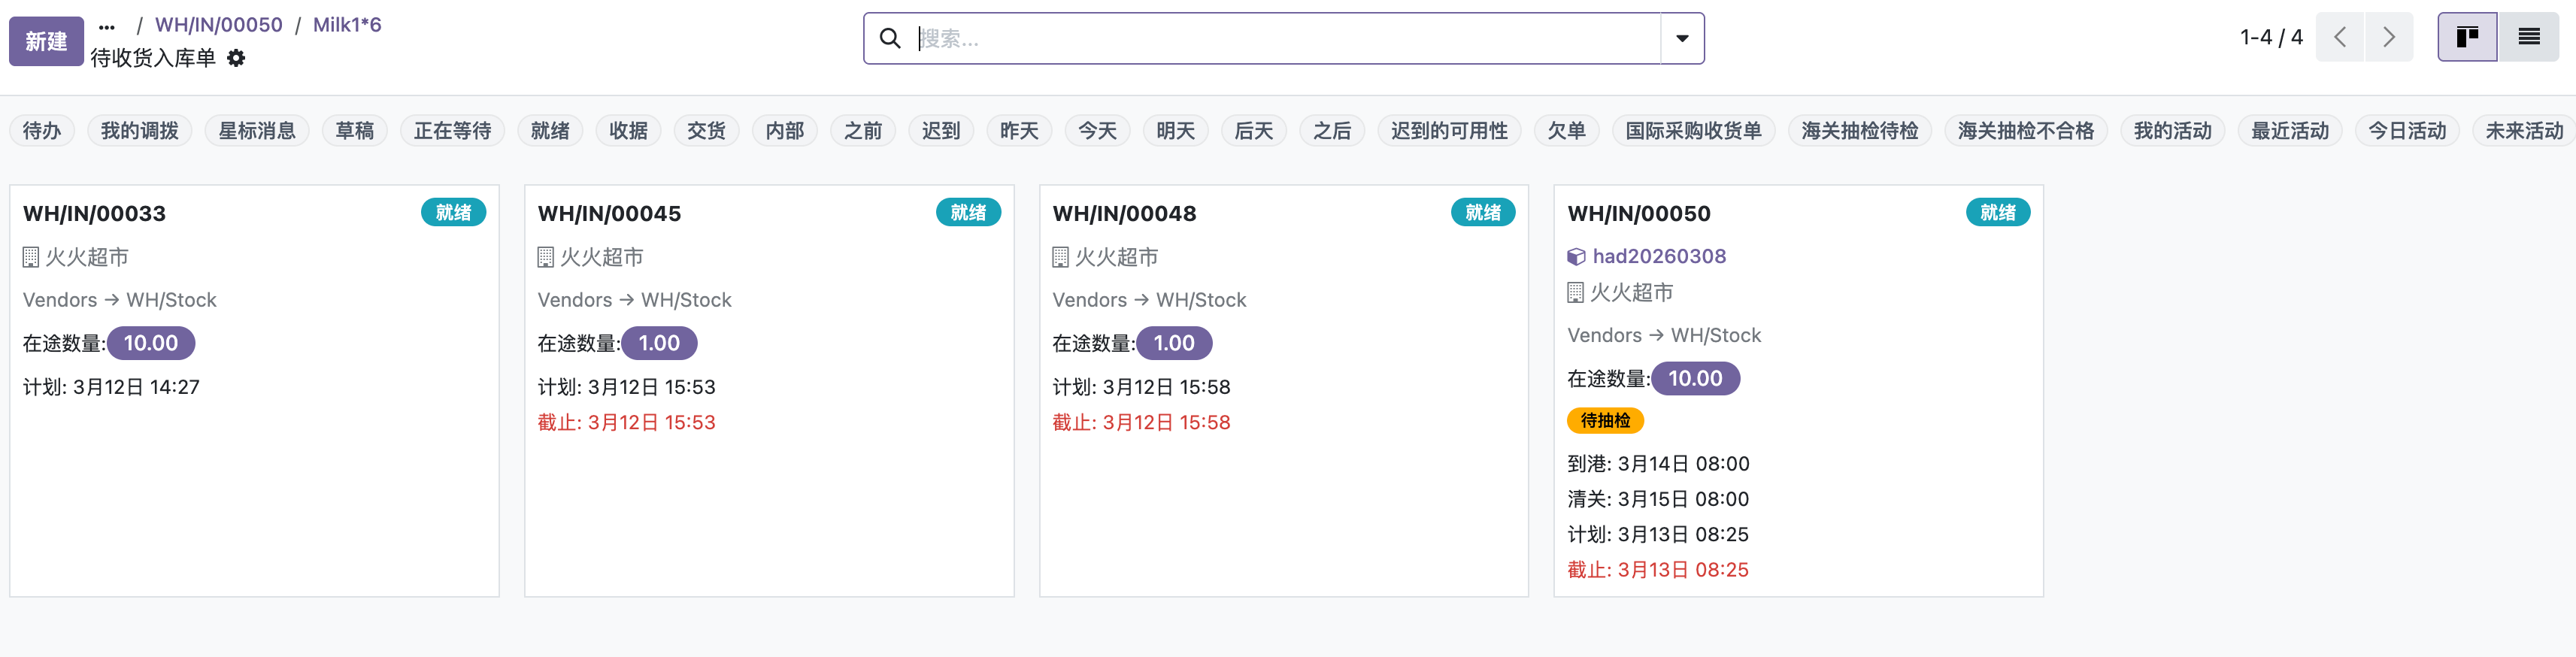
Task: Filter by 后天
Action: click(x=1254, y=131)
